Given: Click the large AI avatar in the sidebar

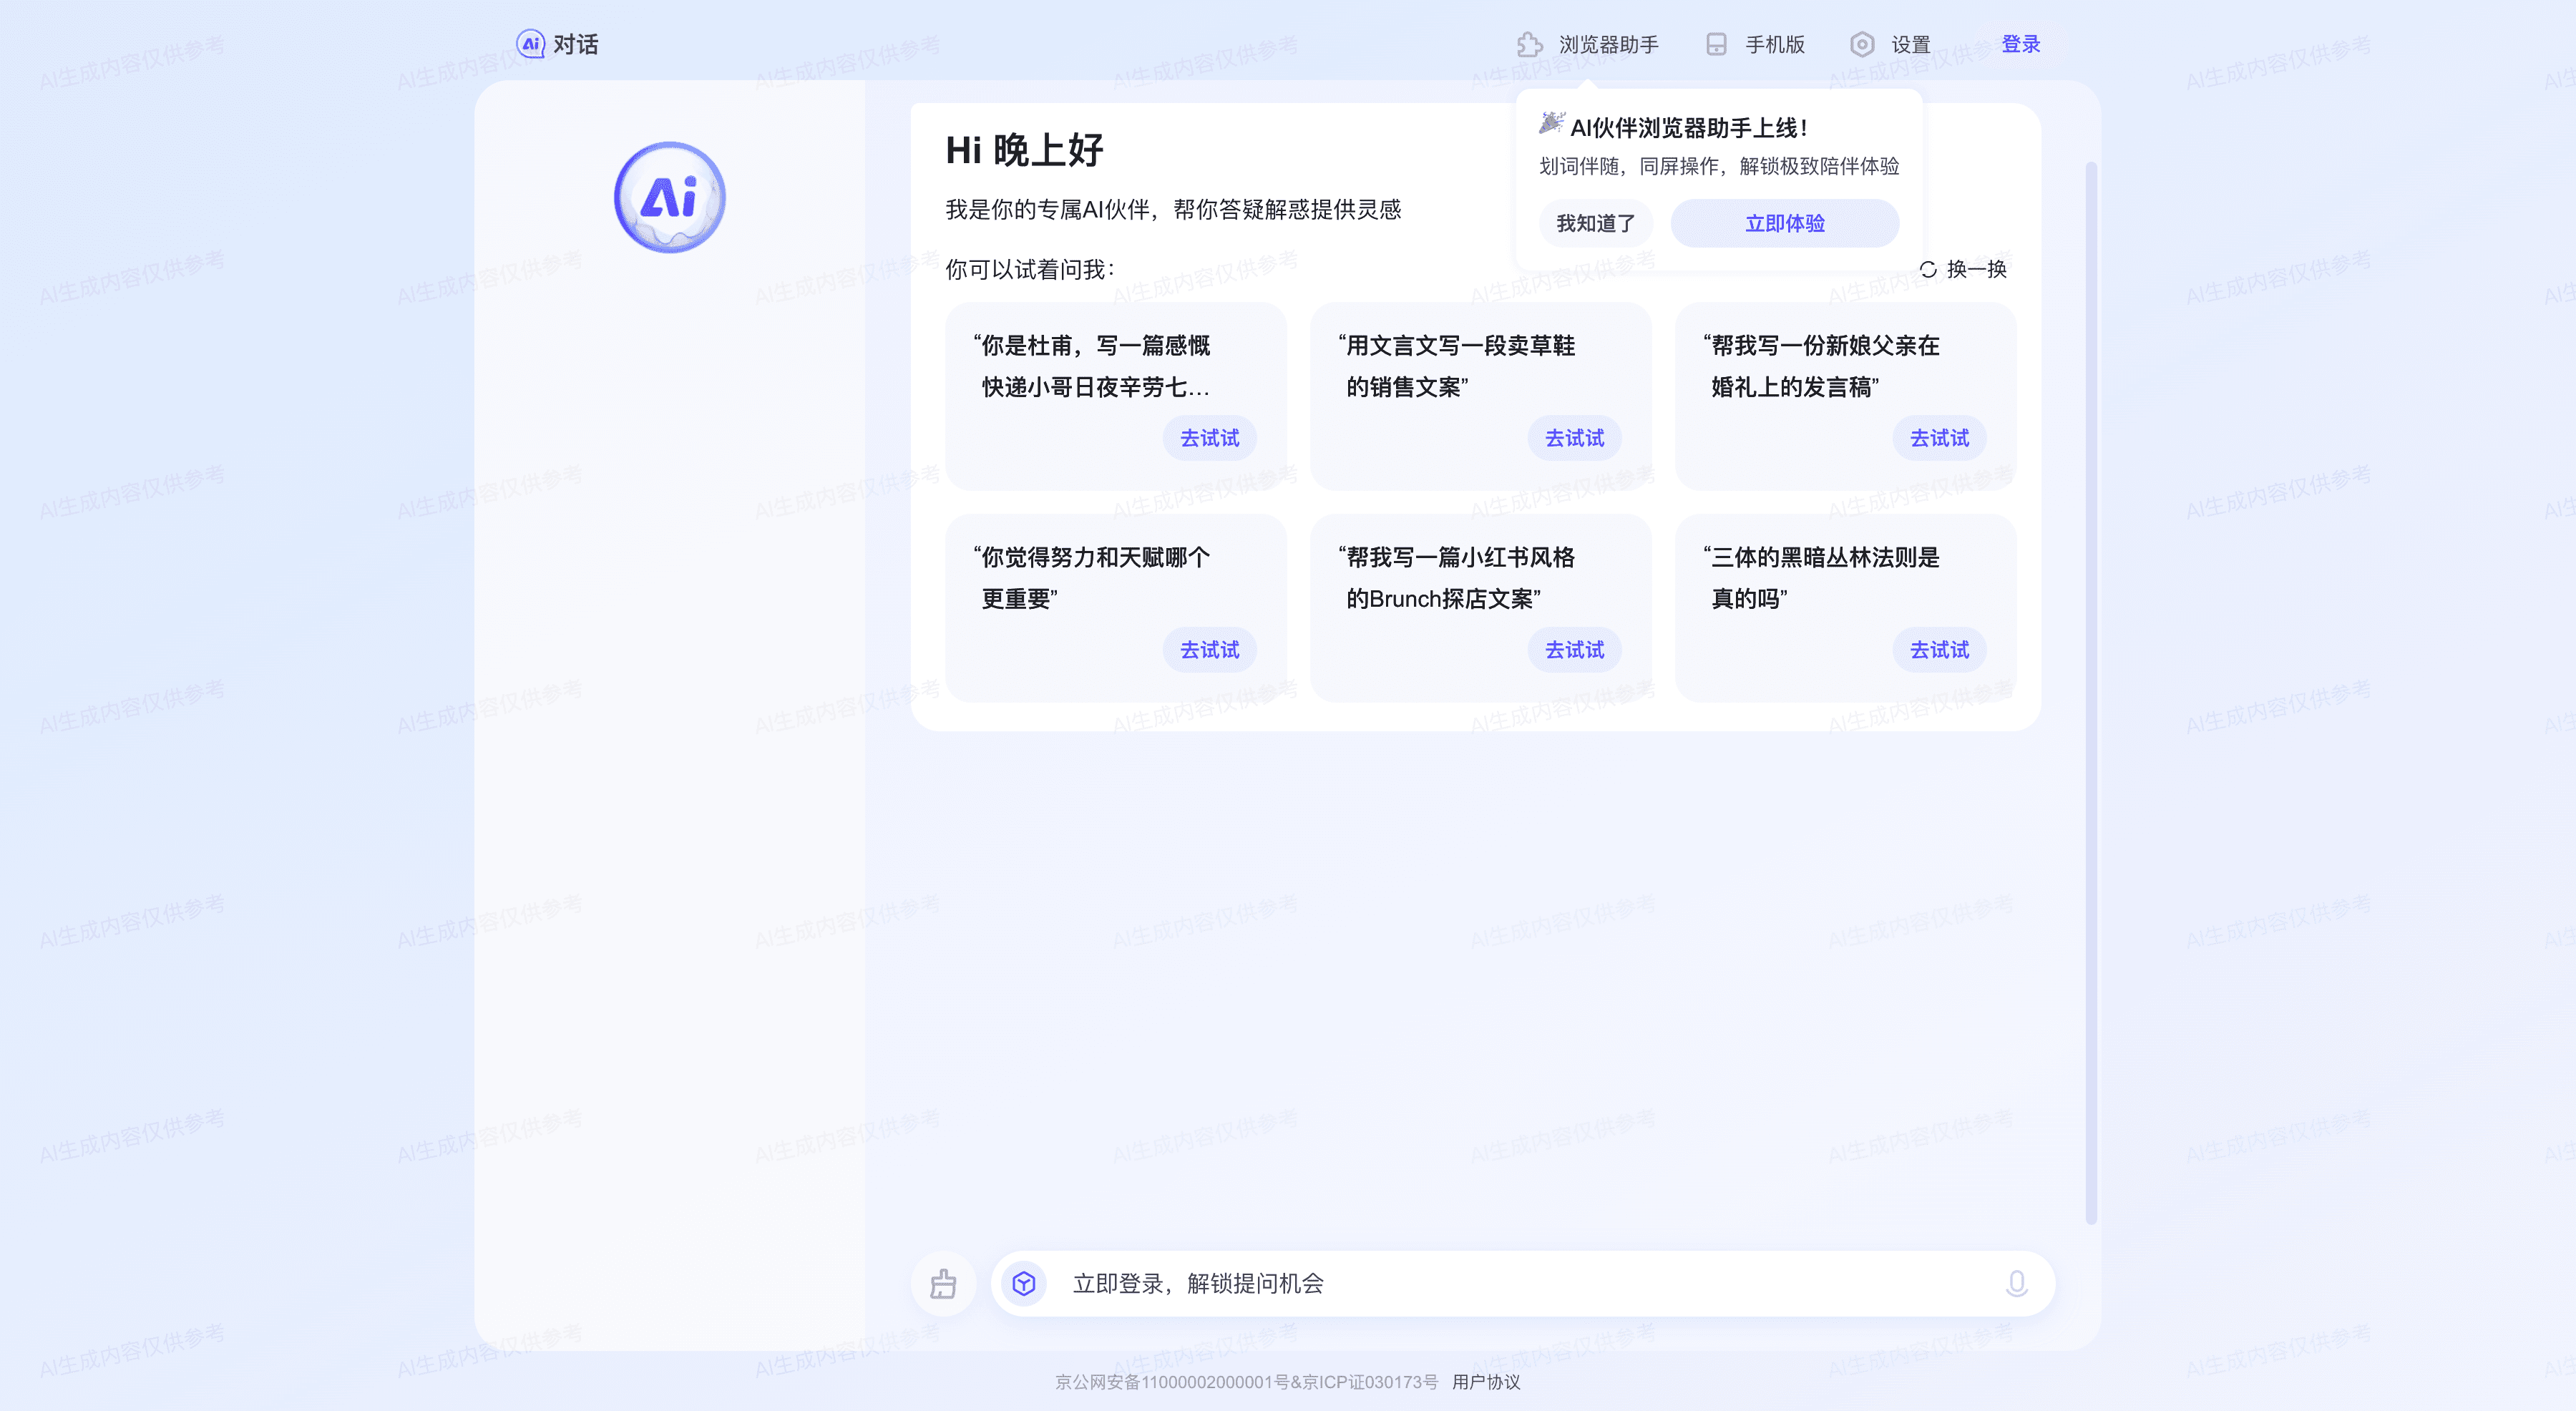Looking at the screenshot, I should pyautogui.click(x=669, y=197).
